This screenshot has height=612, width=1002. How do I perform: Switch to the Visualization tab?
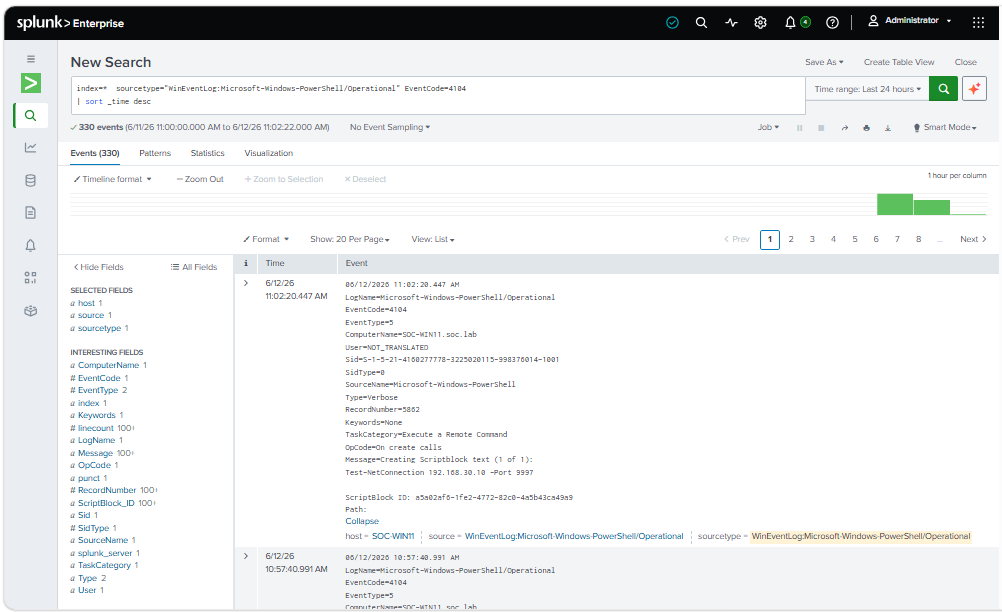click(268, 153)
